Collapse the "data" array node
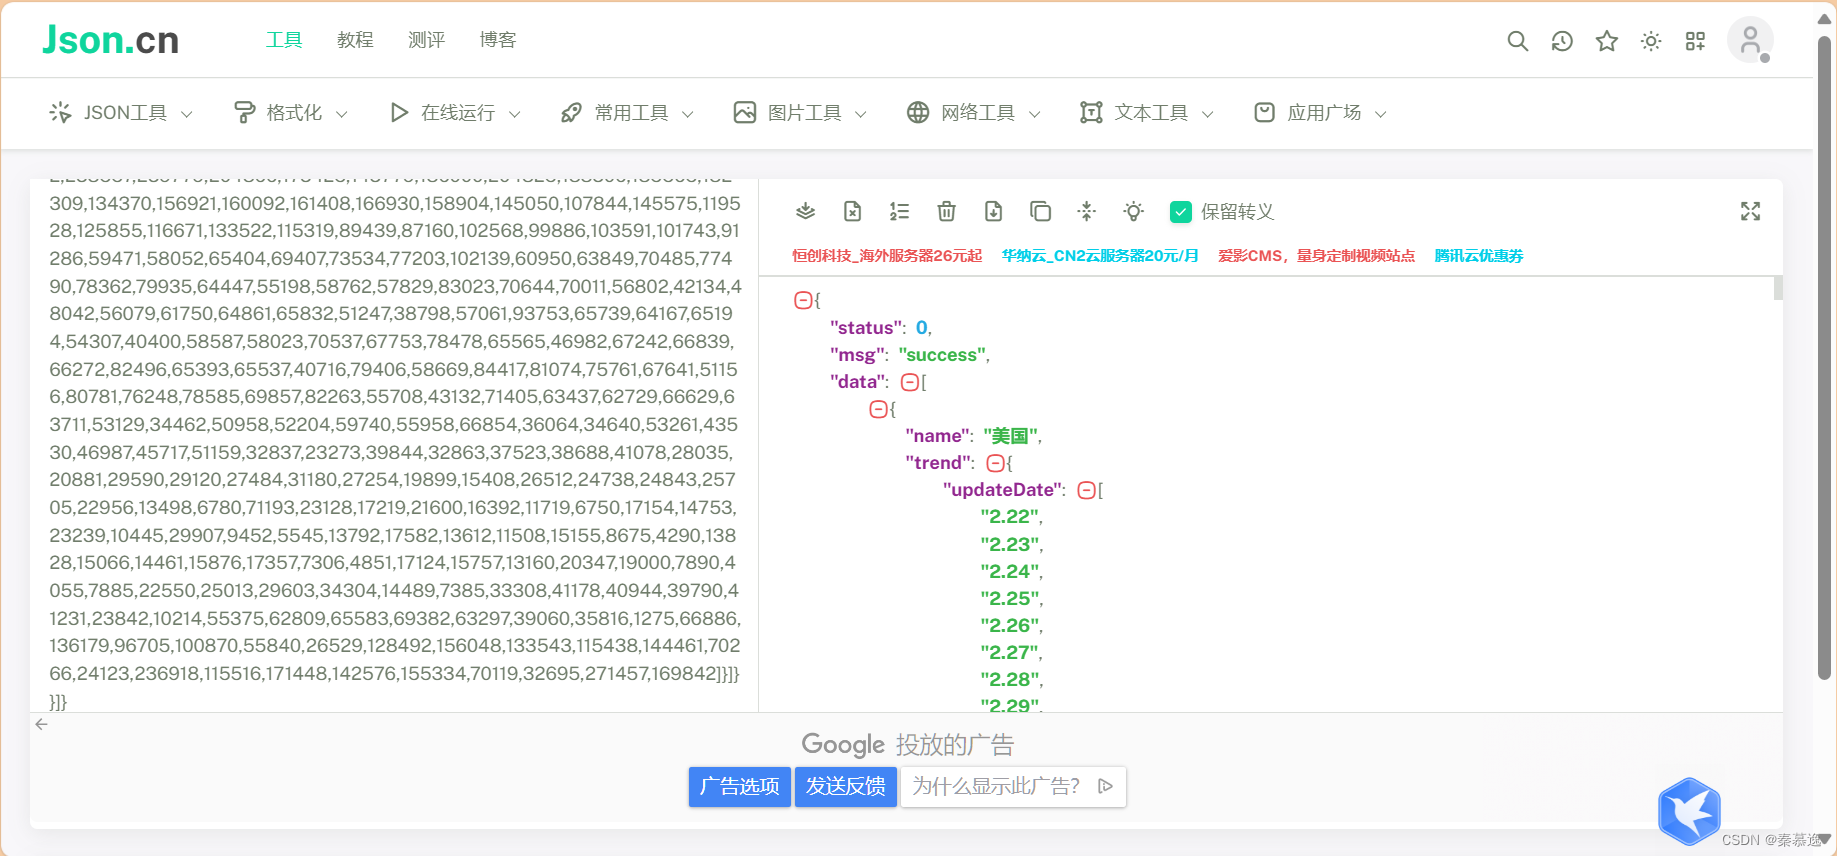Image resolution: width=1837 pixels, height=856 pixels. [909, 382]
